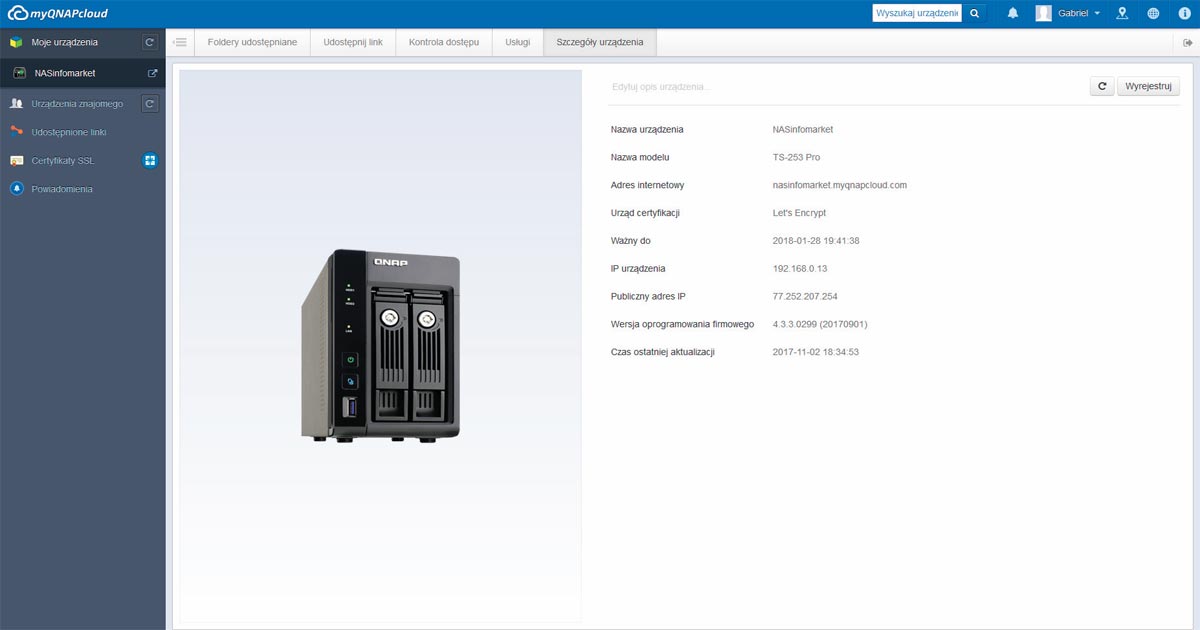The height and width of the screenshot is (630, 1200).
Task: Select Moje urządzenia in sidebar
Action: 65,42
